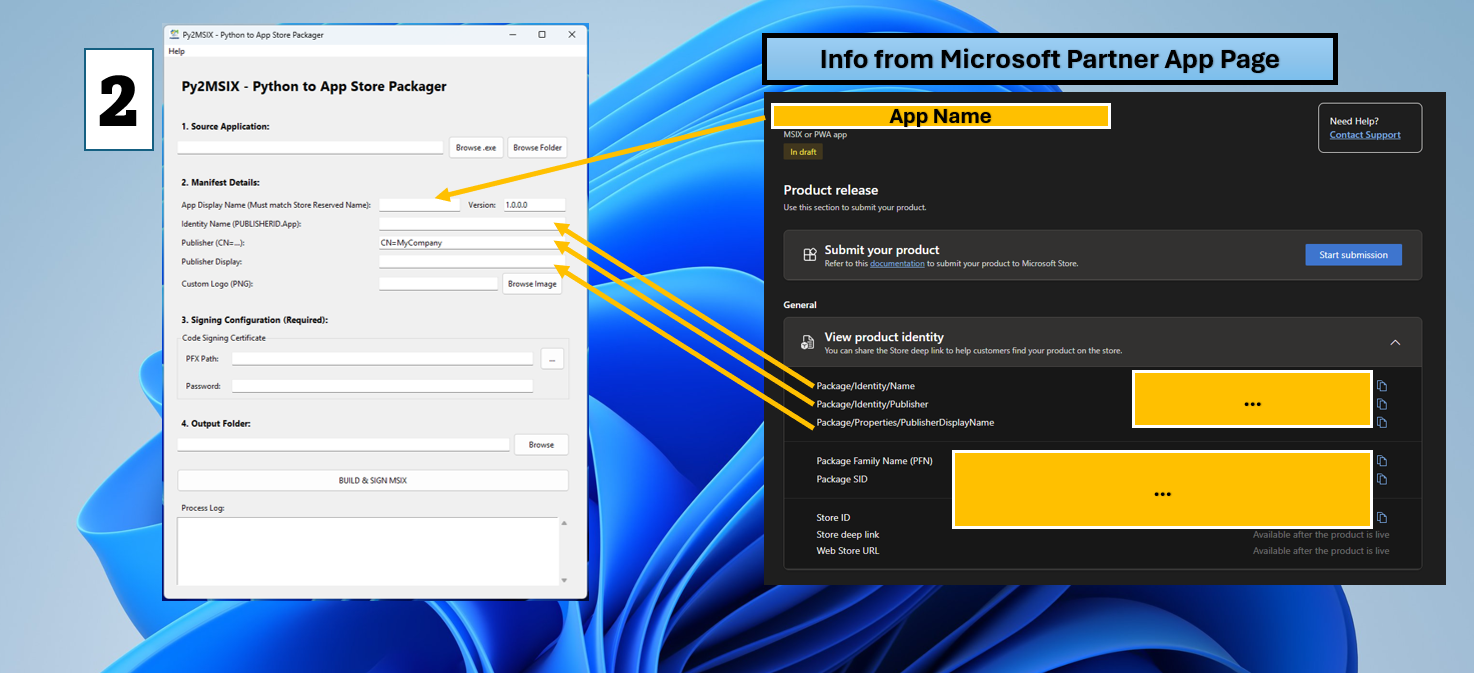Open the documentation hyperlink
The image size is (1474, 673).
pyautogui.click(x=898, y=263)
